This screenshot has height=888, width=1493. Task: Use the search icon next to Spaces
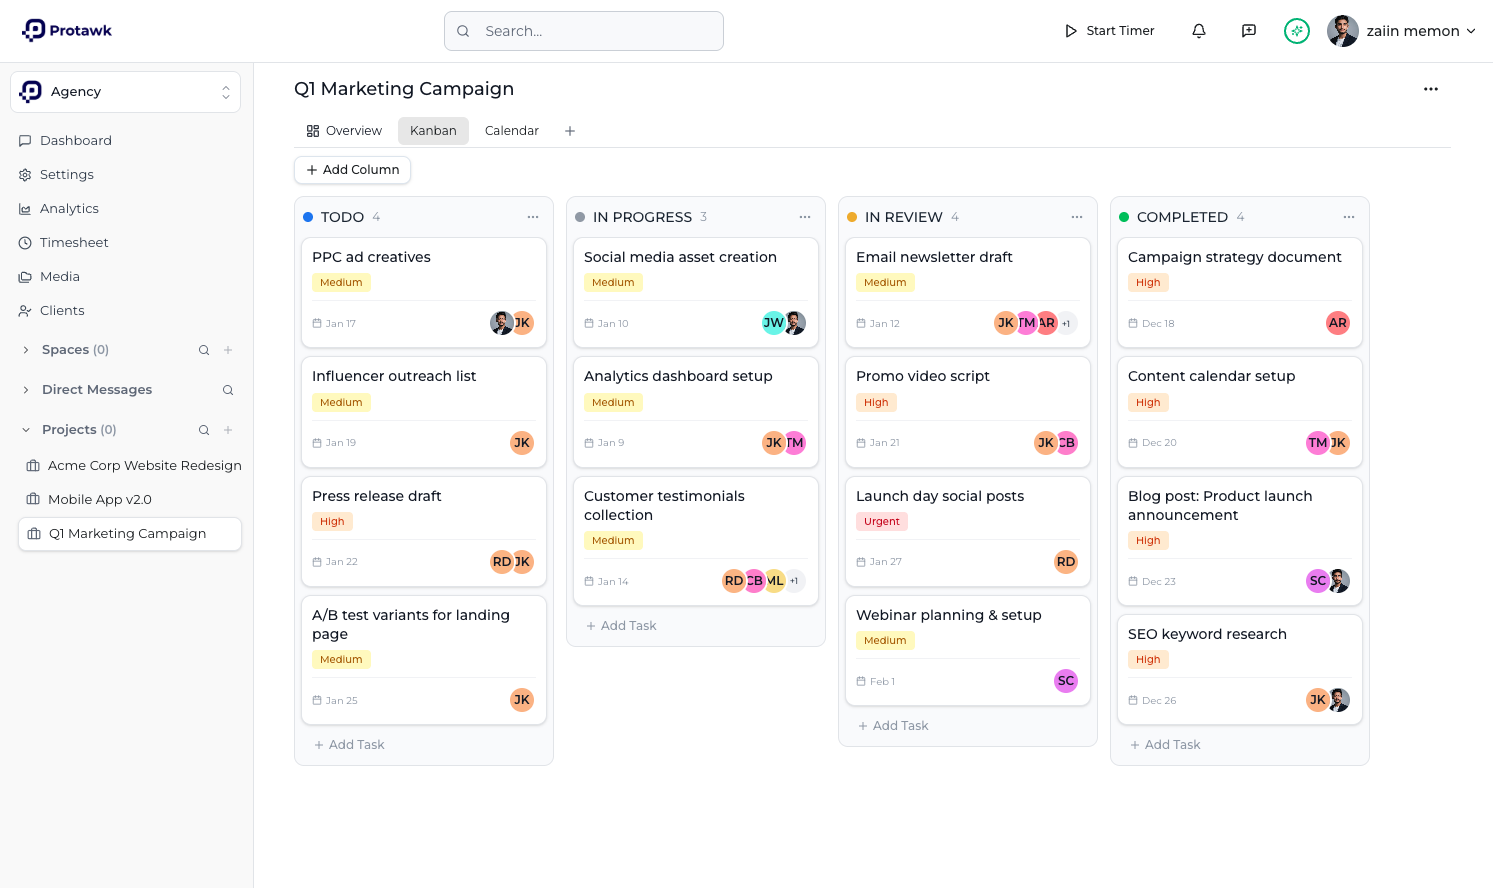pos(203,350)
